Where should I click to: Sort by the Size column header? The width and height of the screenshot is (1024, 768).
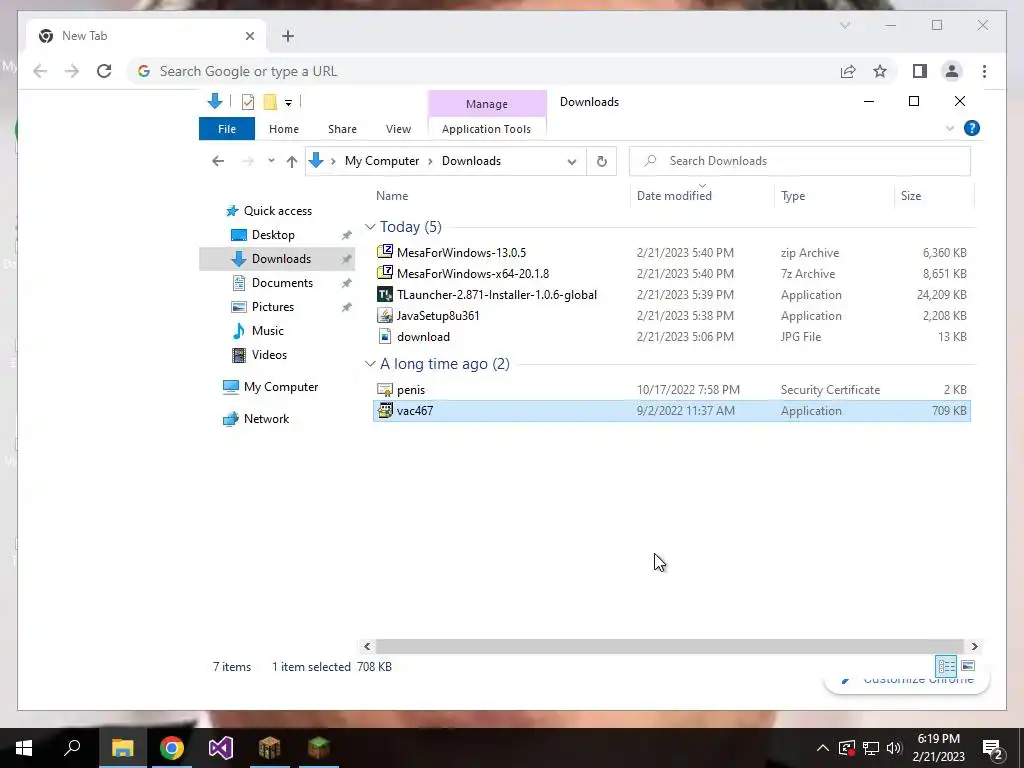coord(911,196)
